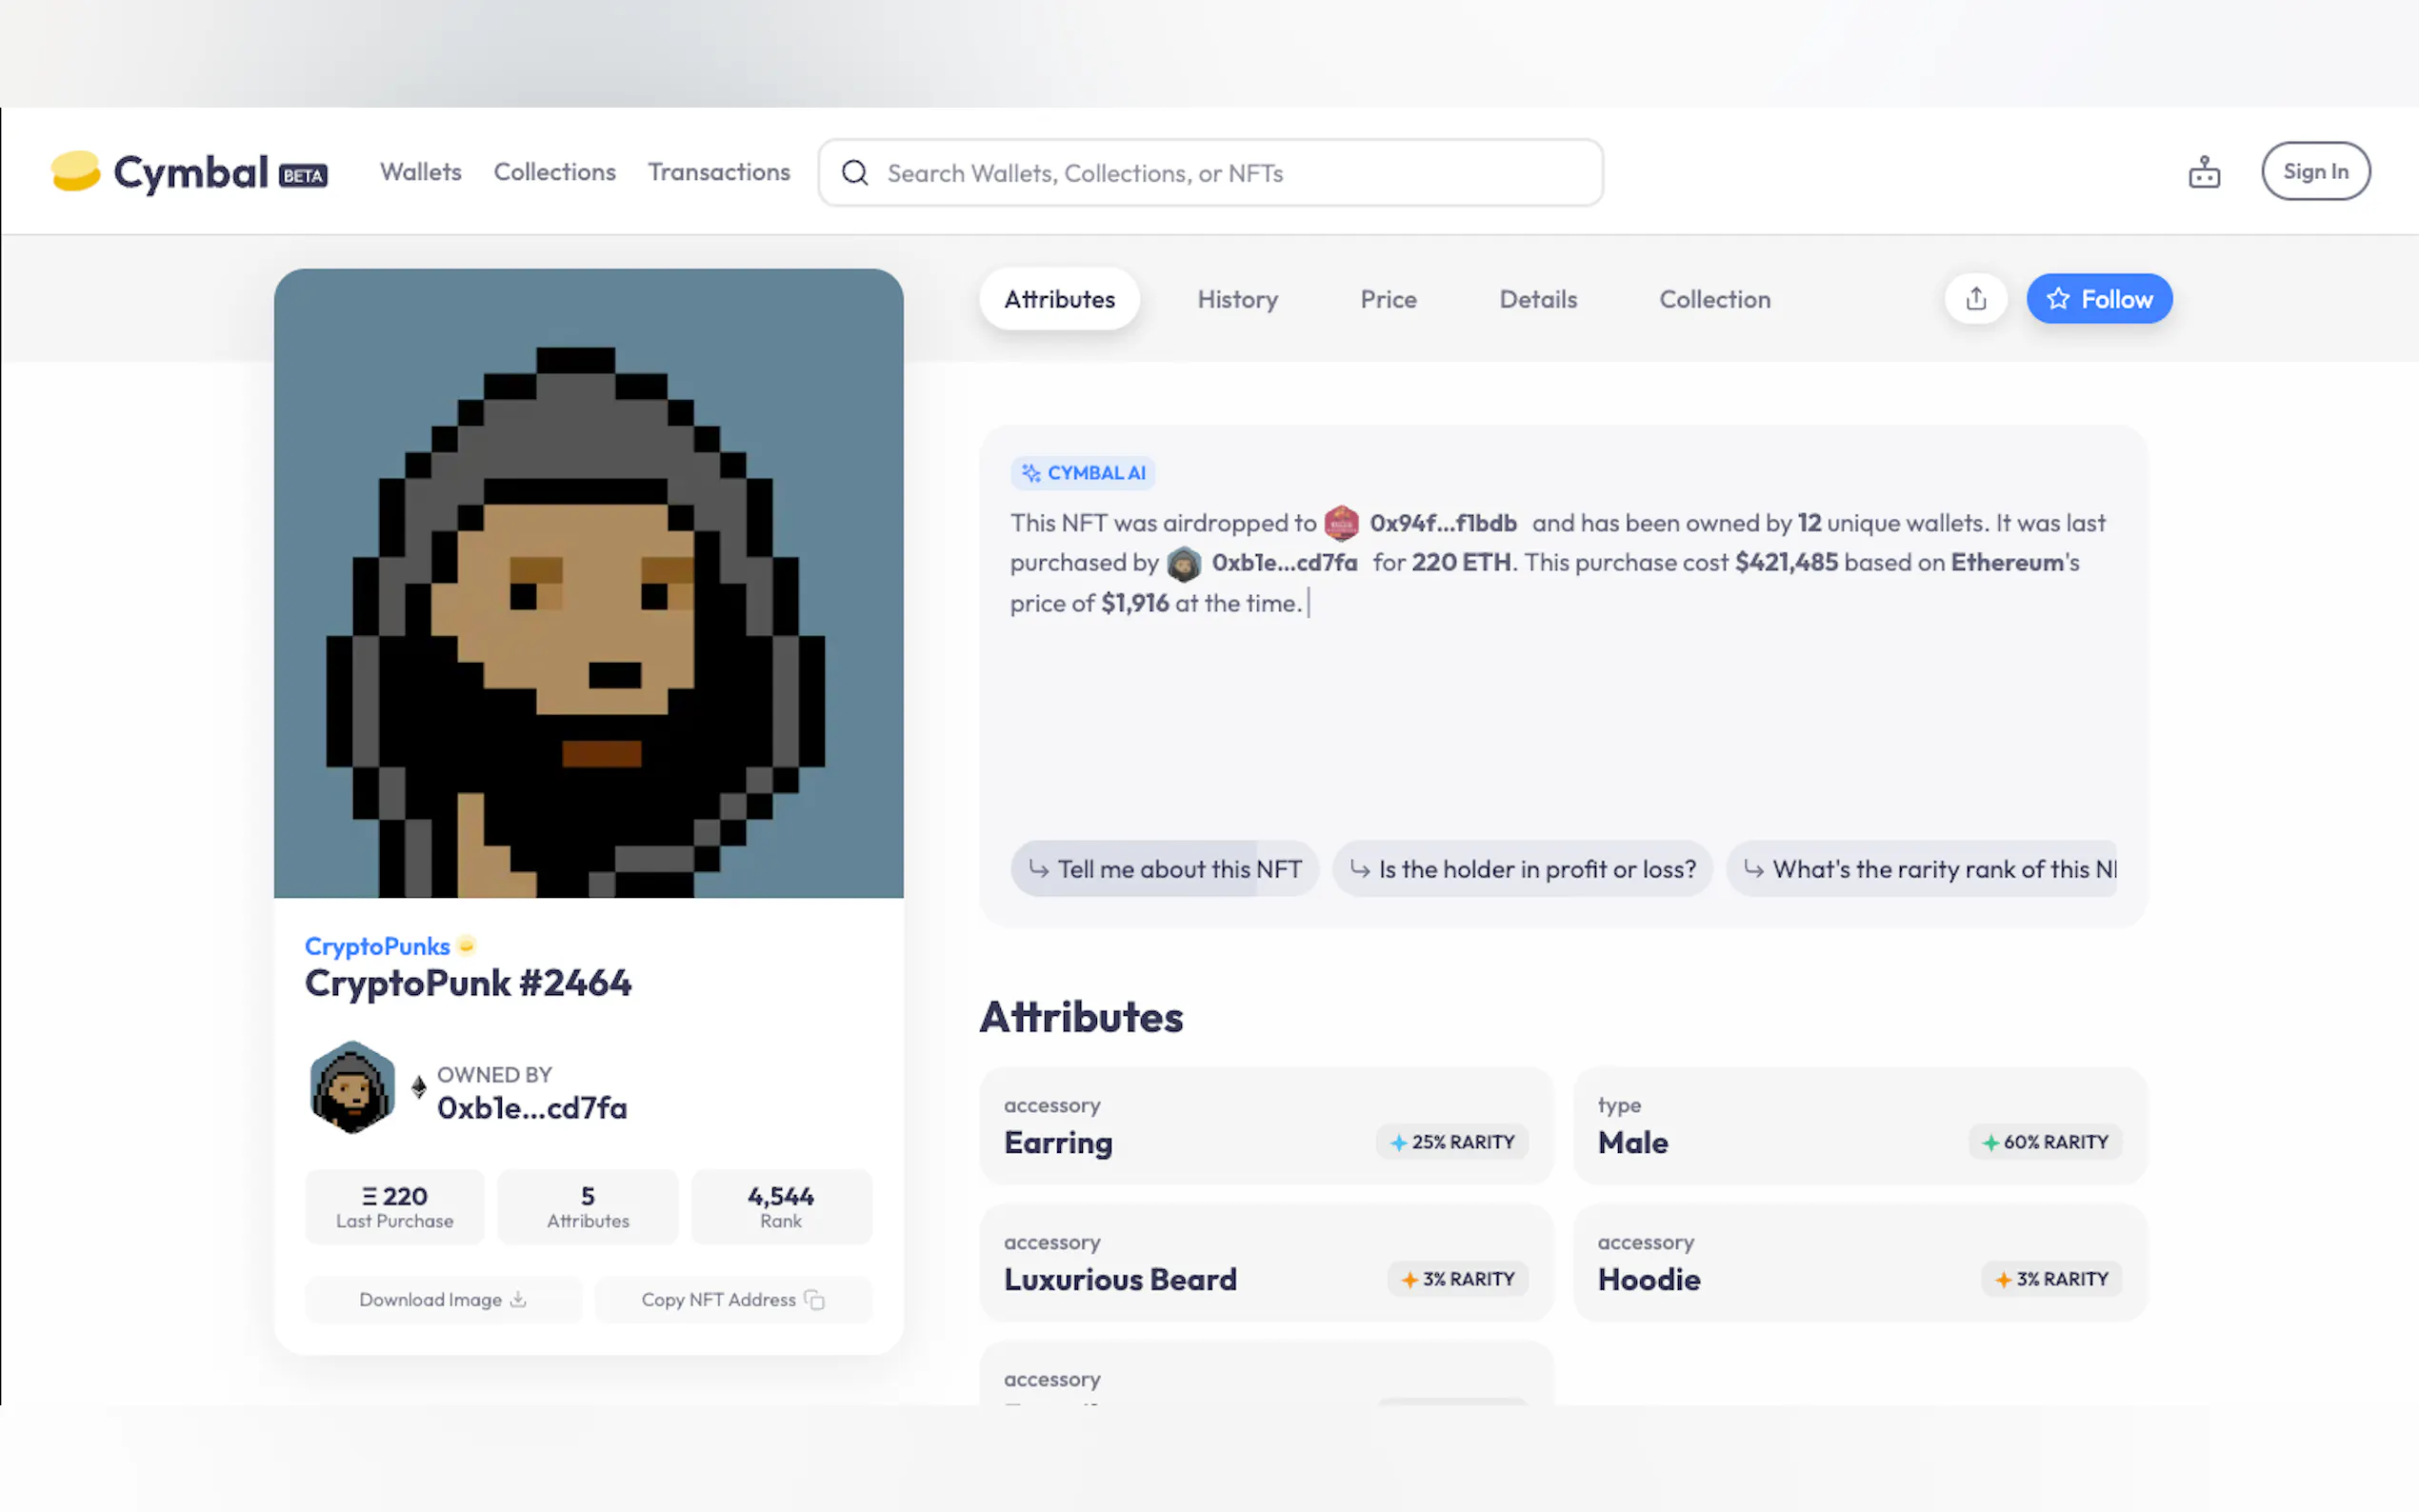Viewport: 2419px width, 1512px height.
Task: Open owner wallet 0xb1e...cd7fa link
Action: tap(532, 1108)
